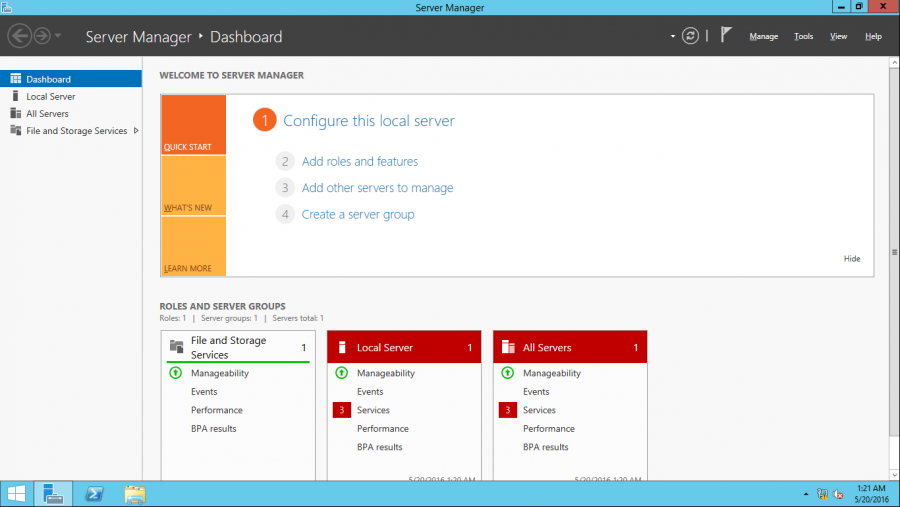Open the navigation history dropdown arrow
This screenshot has width=900, height=507.
(x=58, y=36)
